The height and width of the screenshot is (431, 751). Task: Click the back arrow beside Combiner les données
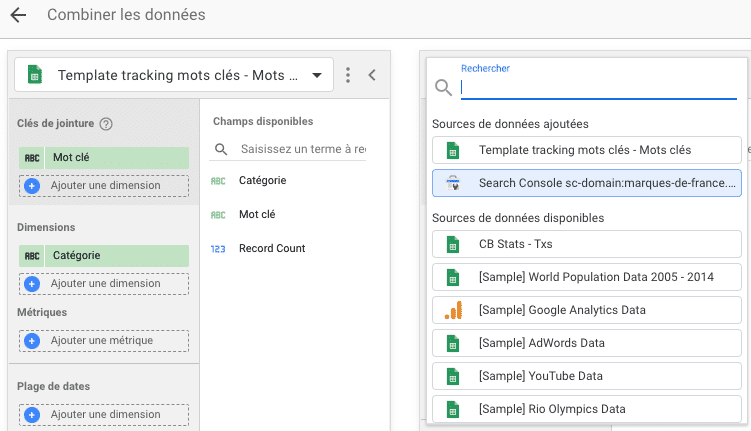click(18, 15)
